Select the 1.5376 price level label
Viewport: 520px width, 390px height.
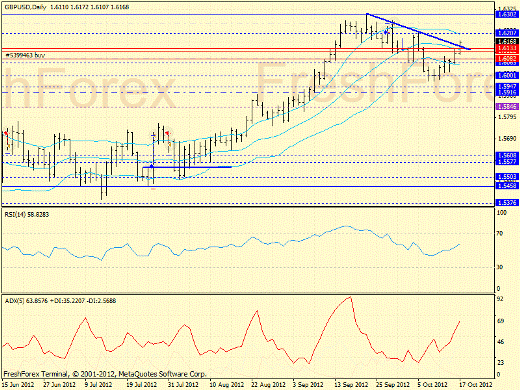click(x=507, y=202)
